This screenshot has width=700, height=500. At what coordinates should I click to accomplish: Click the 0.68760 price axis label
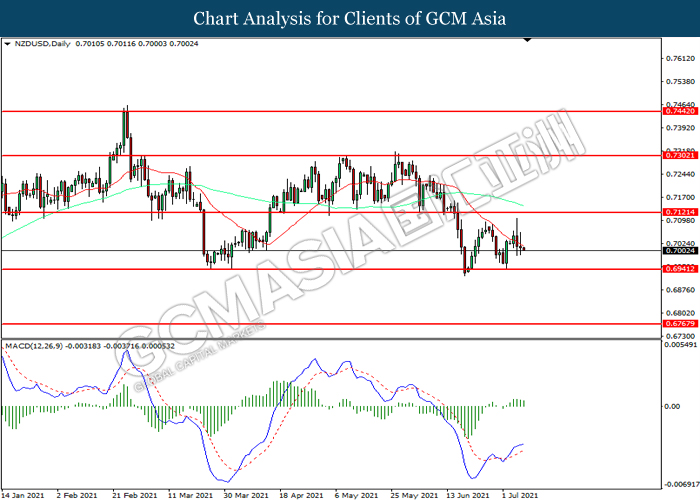point(680,290)
